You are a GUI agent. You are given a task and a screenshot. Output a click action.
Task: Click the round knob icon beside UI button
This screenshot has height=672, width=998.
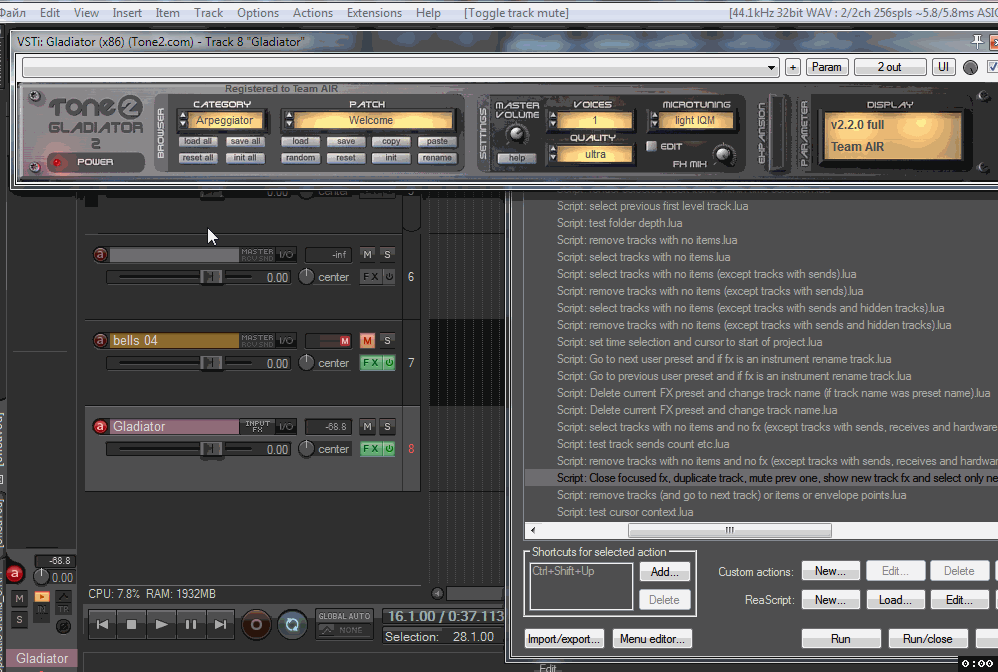coord(970,67)
